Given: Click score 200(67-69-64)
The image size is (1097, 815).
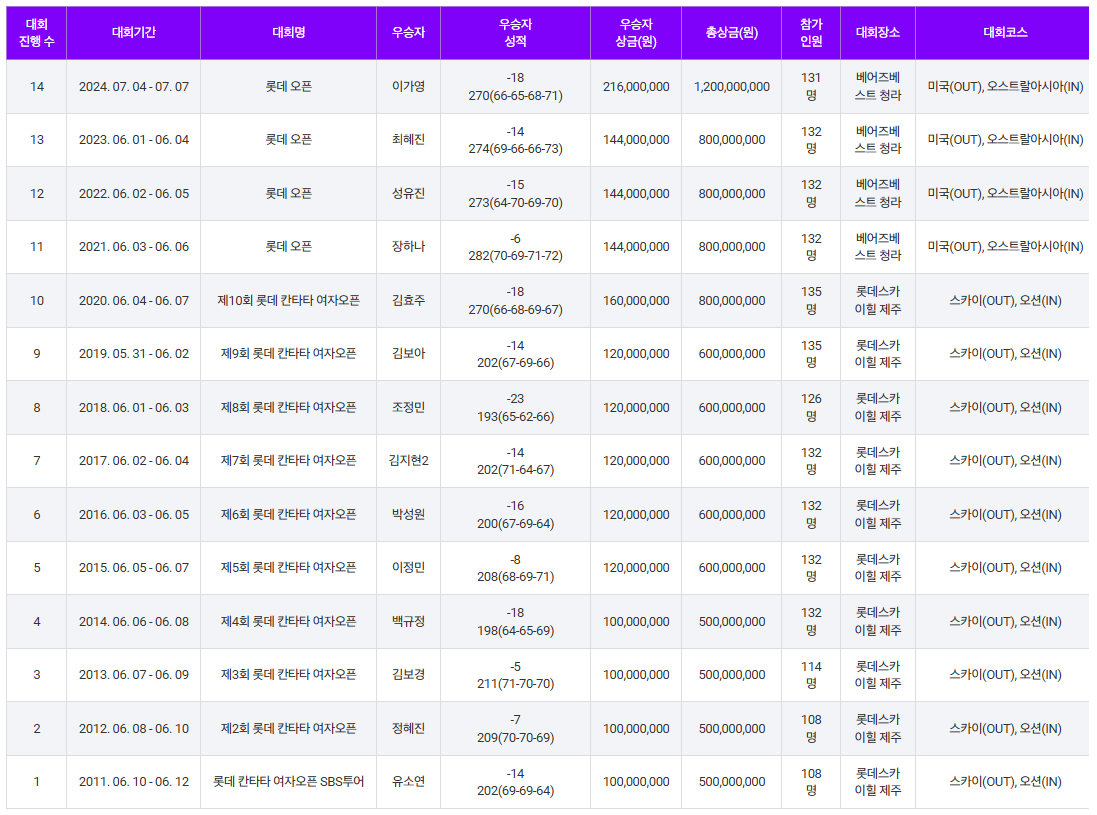Looking at the screenshot, I should click(515, 524).
